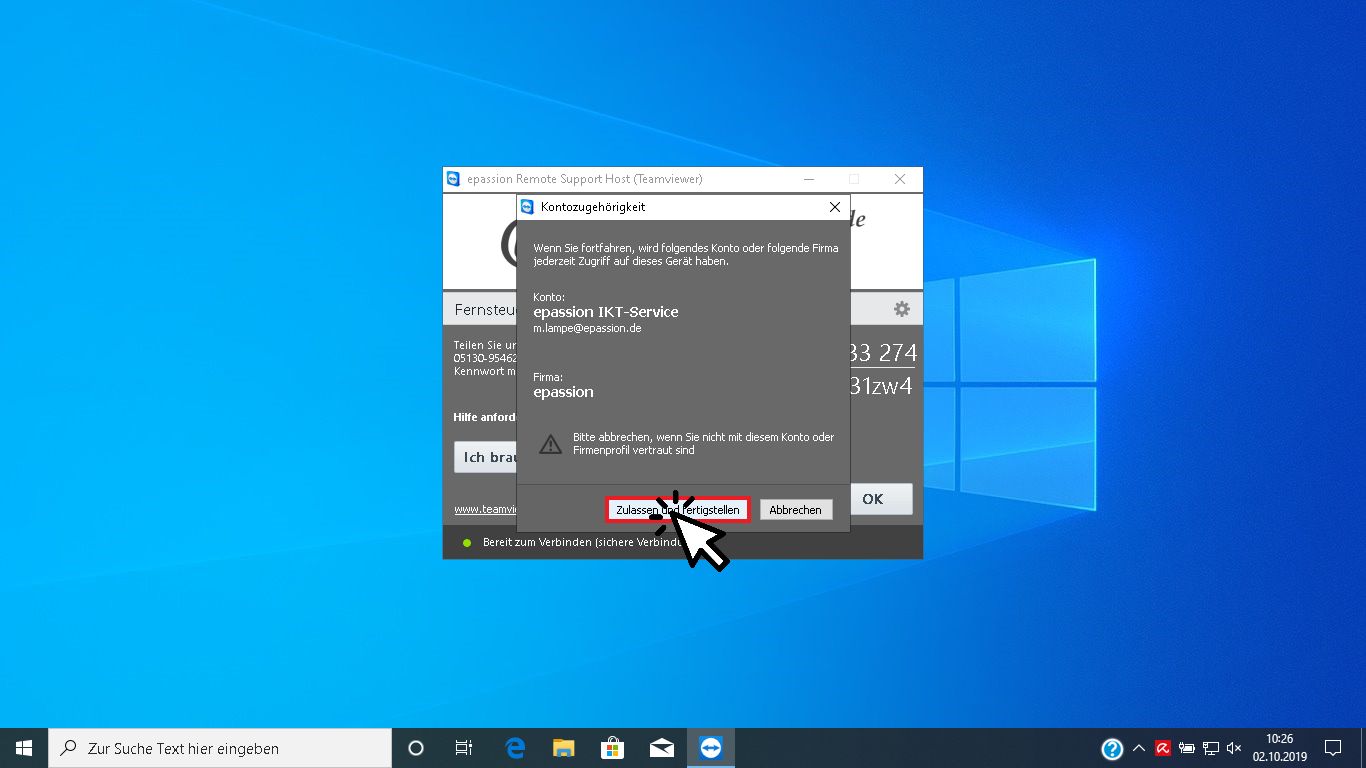The width and height of the screenshot is (1366, 768).
Task: Close the epassion Remote Support Host window
Action: click(900, 179)
